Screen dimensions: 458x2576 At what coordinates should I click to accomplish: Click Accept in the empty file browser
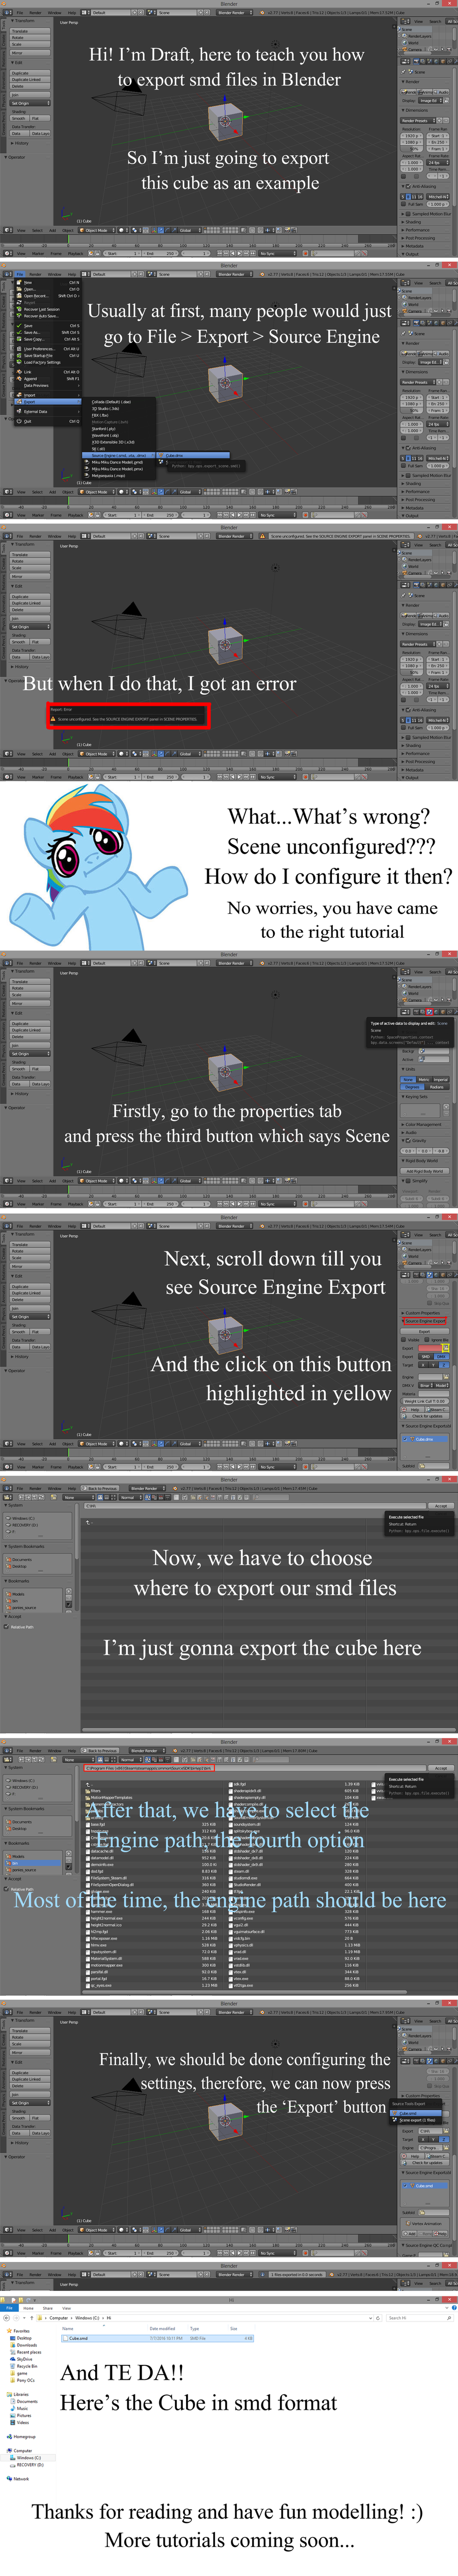(441, 1506)
